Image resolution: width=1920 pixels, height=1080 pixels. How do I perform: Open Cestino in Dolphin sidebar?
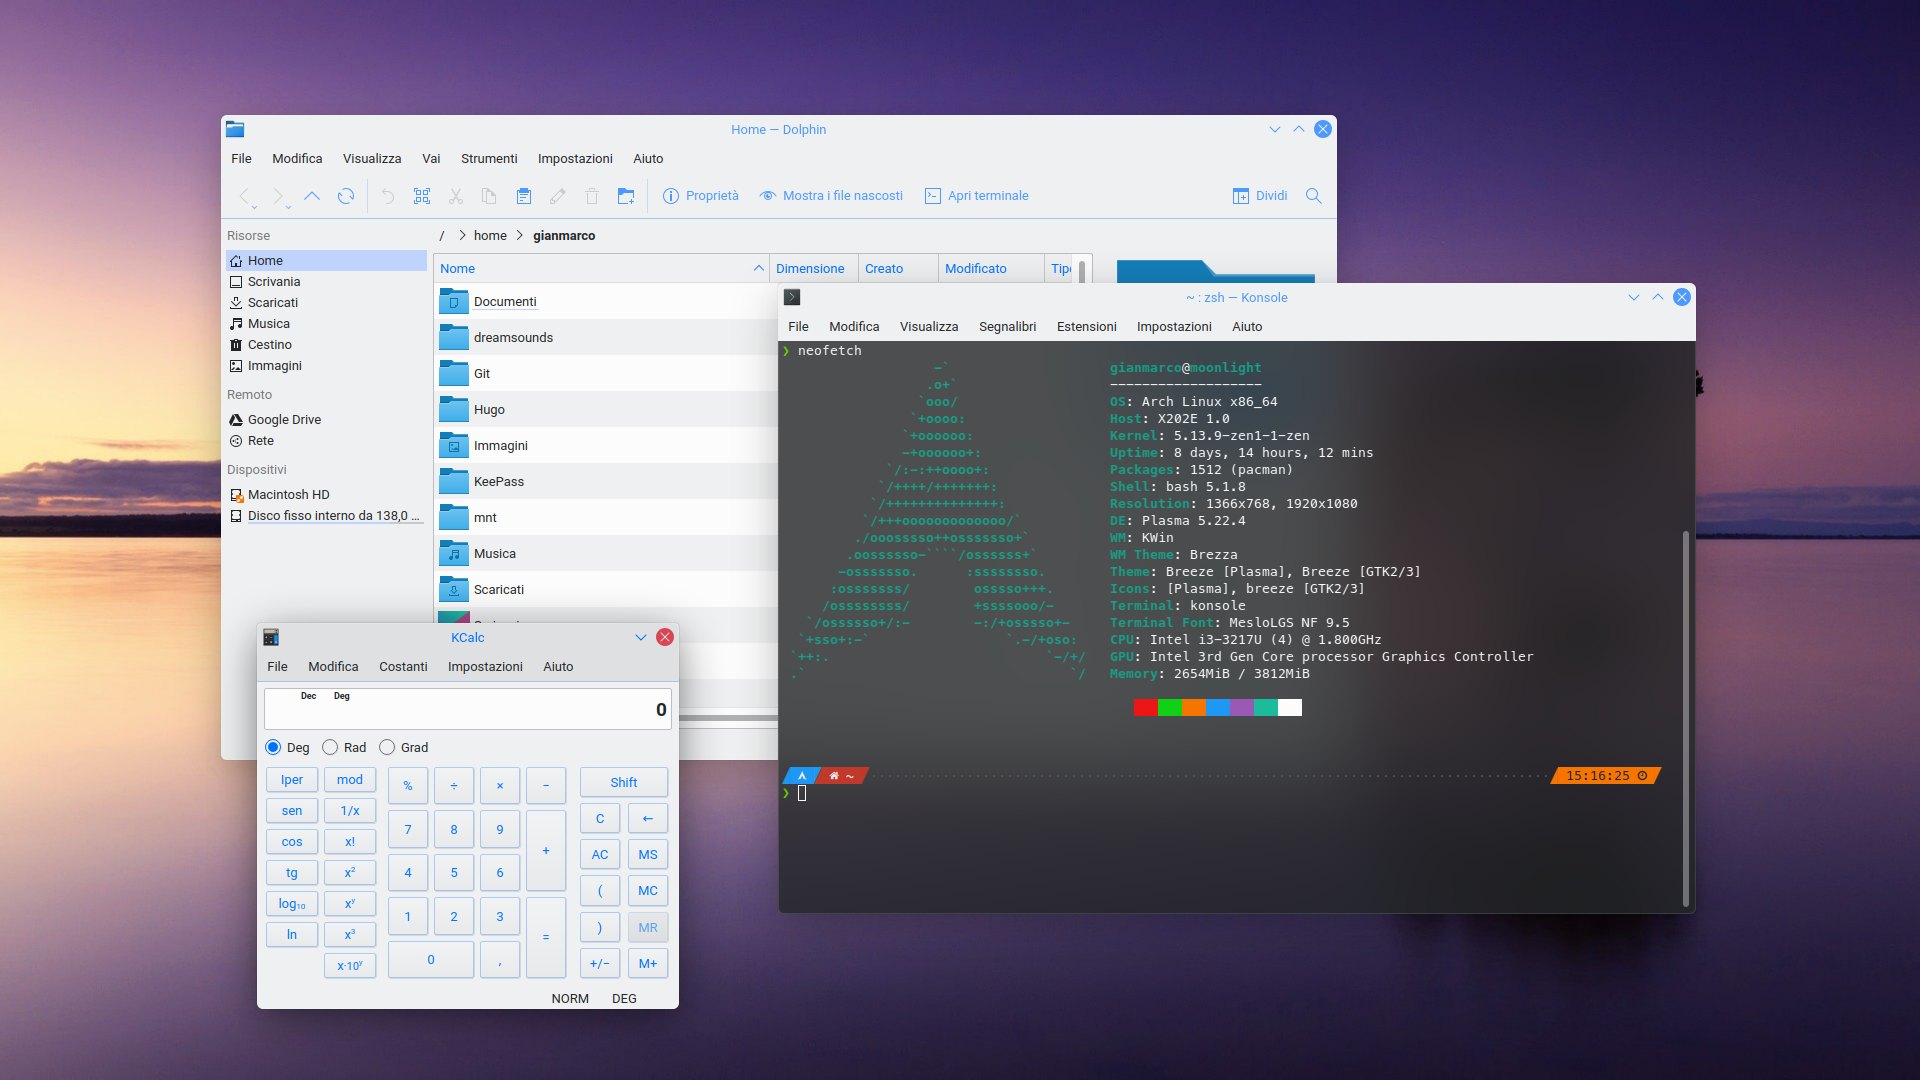pyautogui.click(x=326, y=345)
